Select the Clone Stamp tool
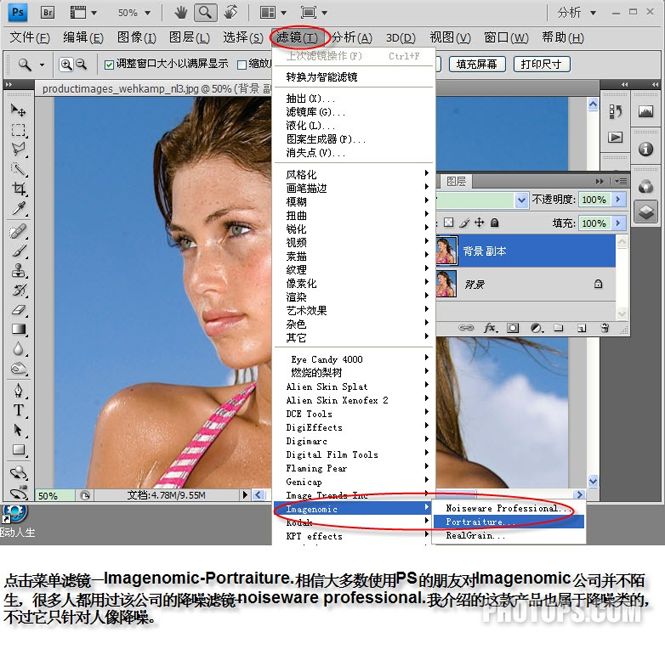 [x=18, y=271]
